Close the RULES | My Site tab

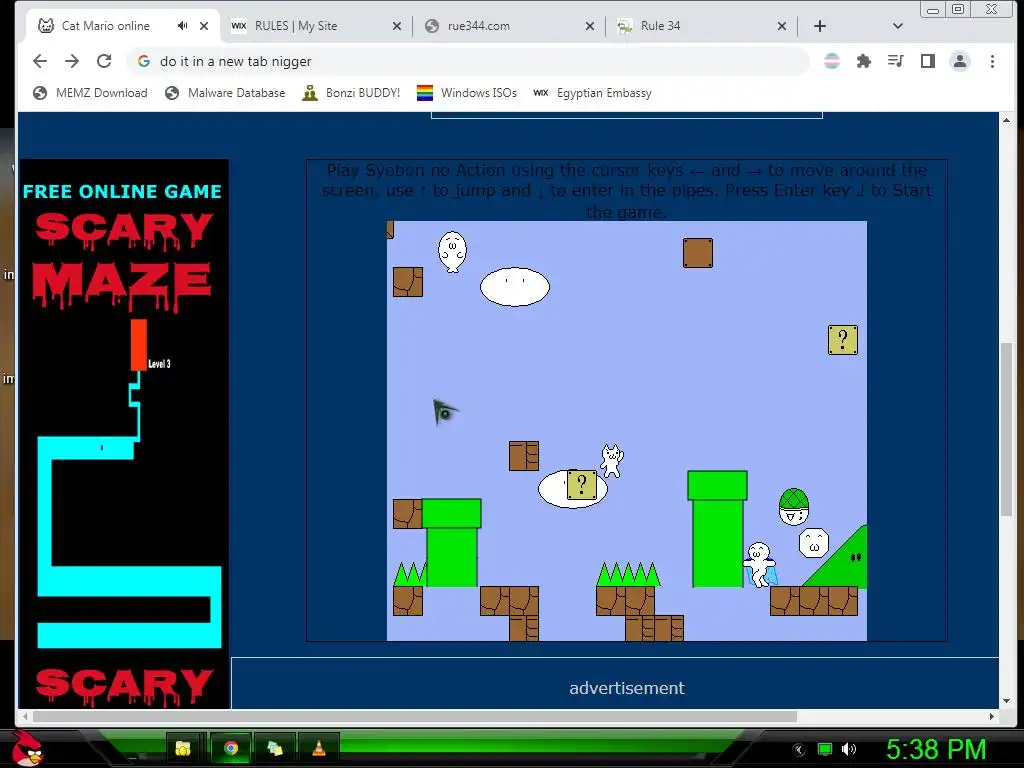396,26
